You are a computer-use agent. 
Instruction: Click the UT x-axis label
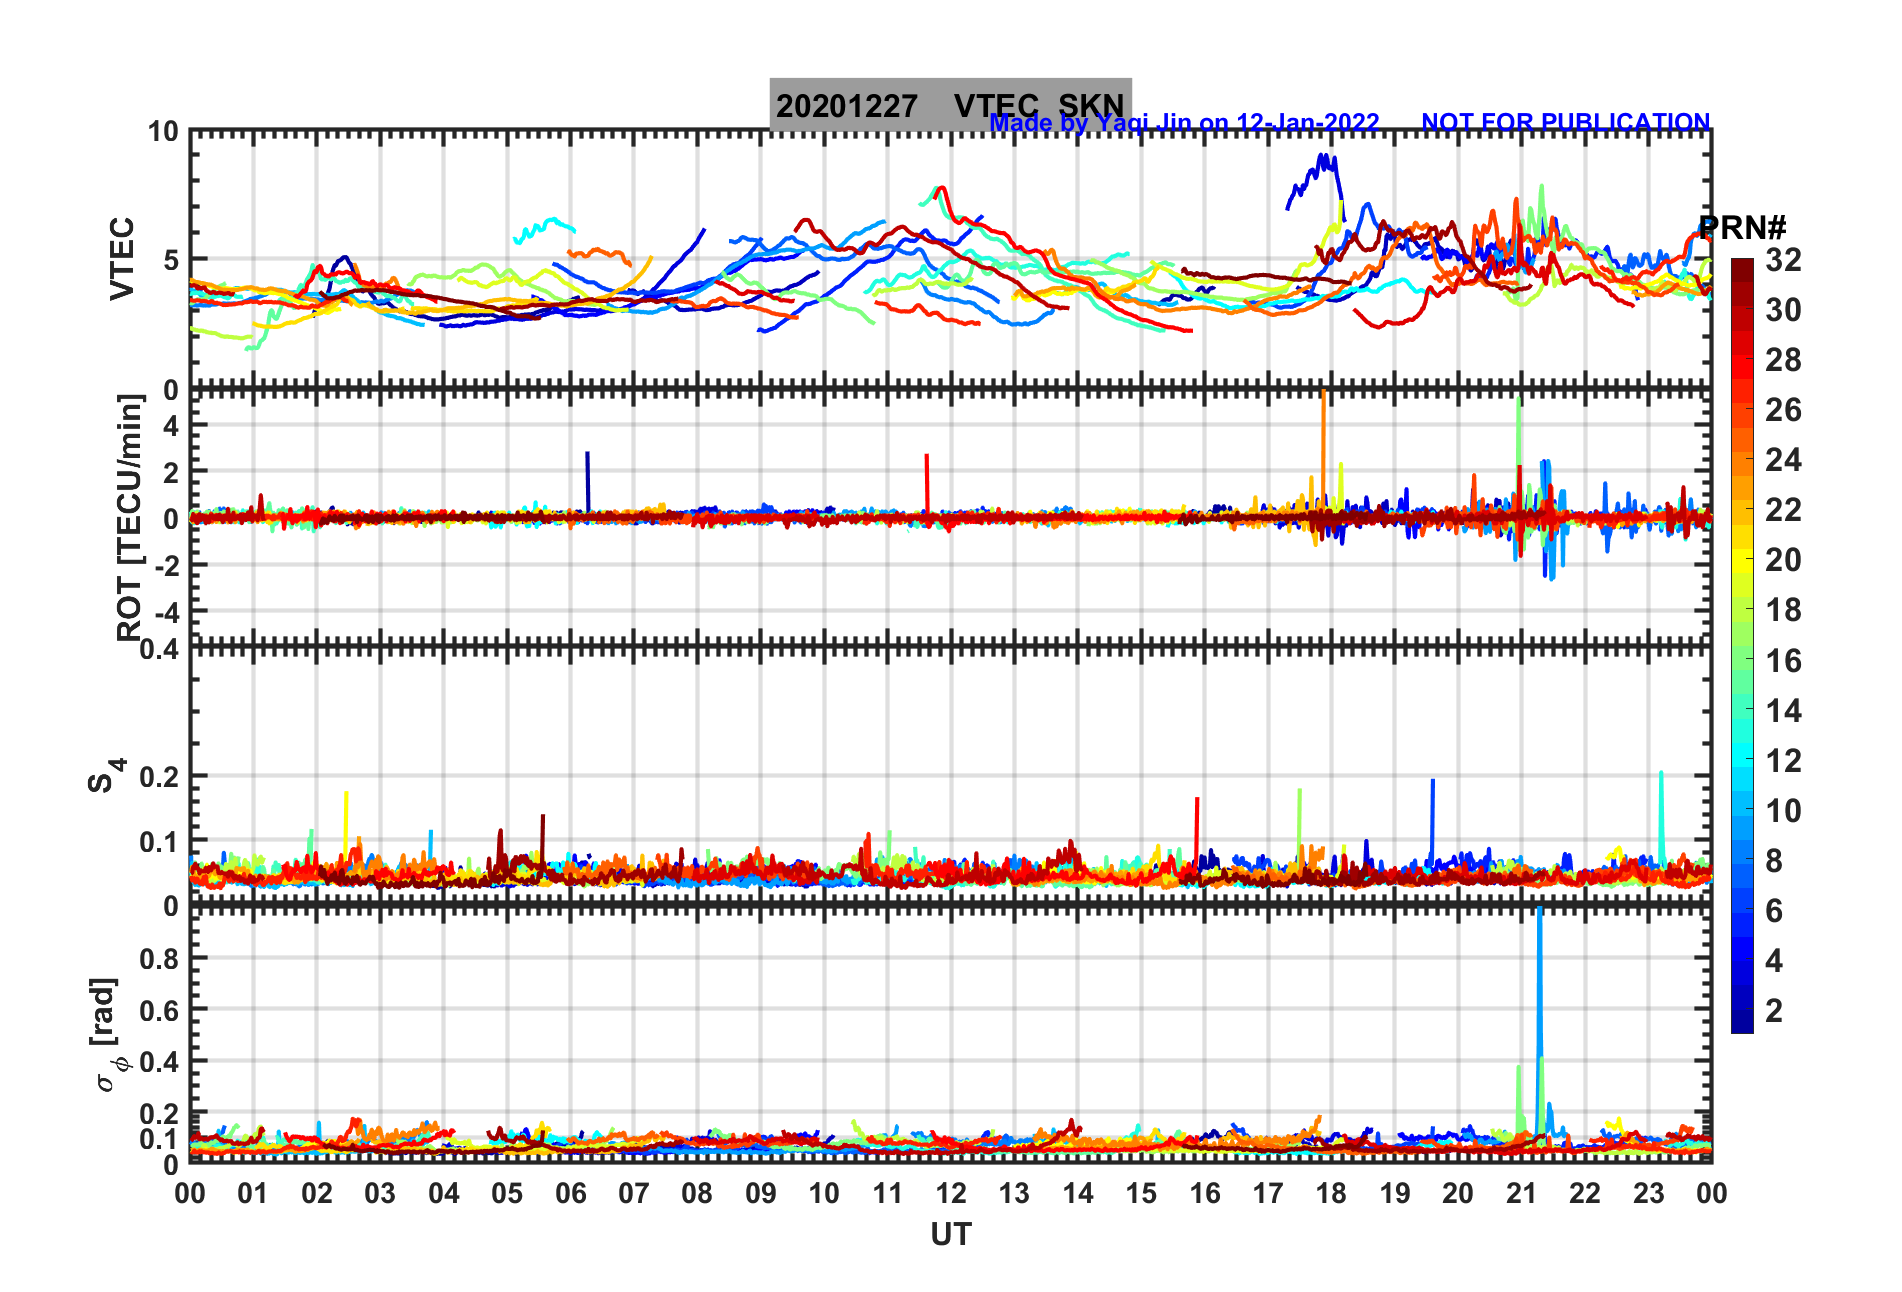pyautogui.click(x=951, y=1235)
